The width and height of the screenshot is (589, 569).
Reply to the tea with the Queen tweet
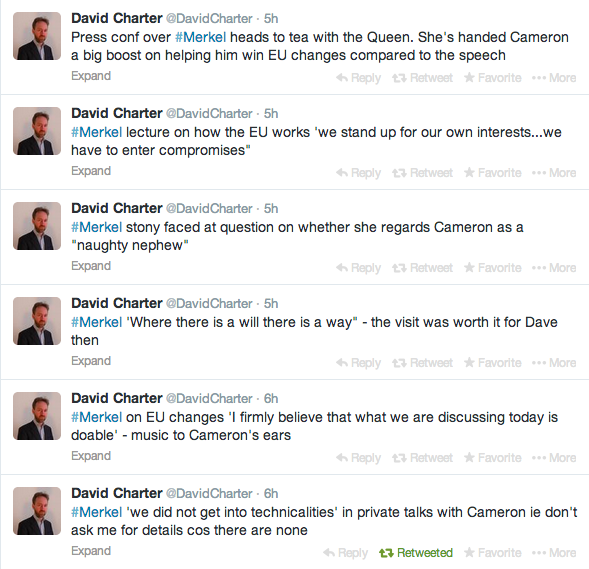coord(358,78)
